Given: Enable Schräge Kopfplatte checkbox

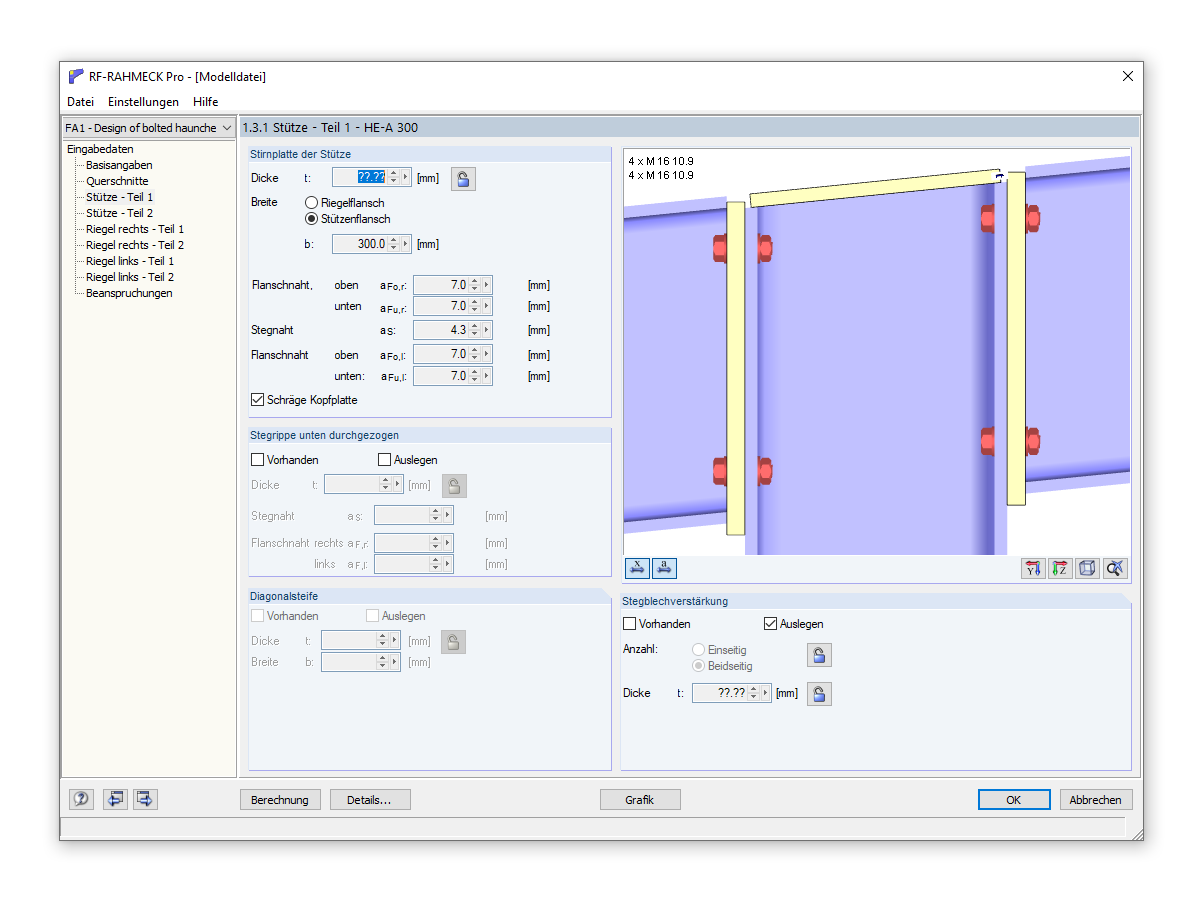Looking at the screenshot, I should 258,400.
